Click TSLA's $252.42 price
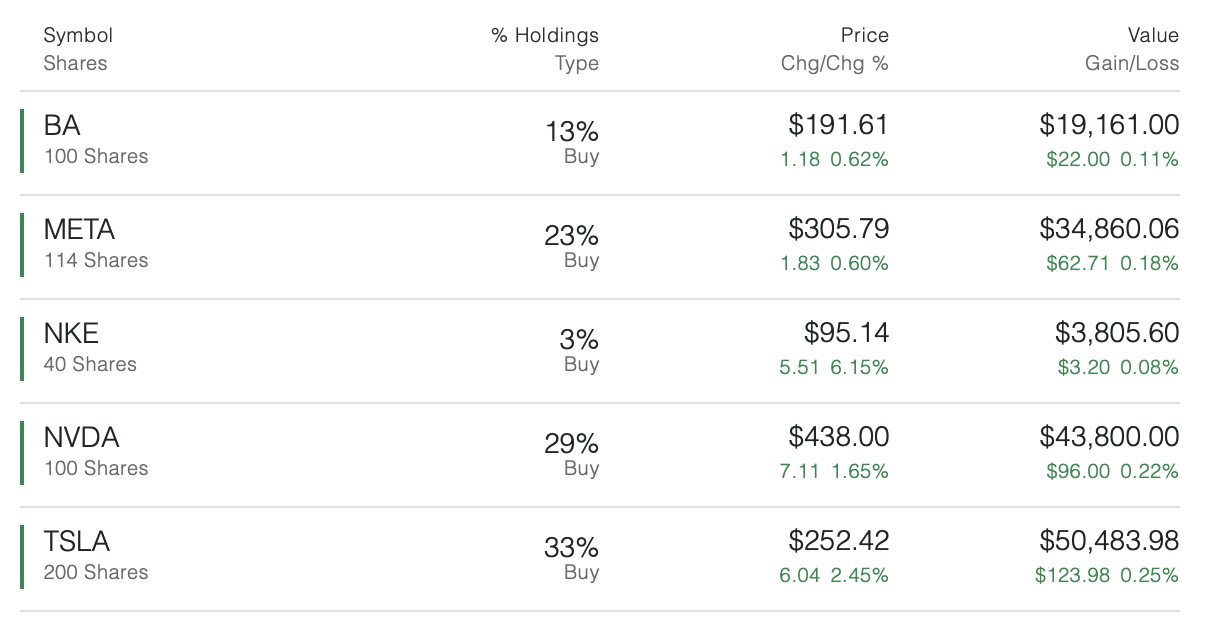Screen dimensions: 1206x634 point(838,541)
